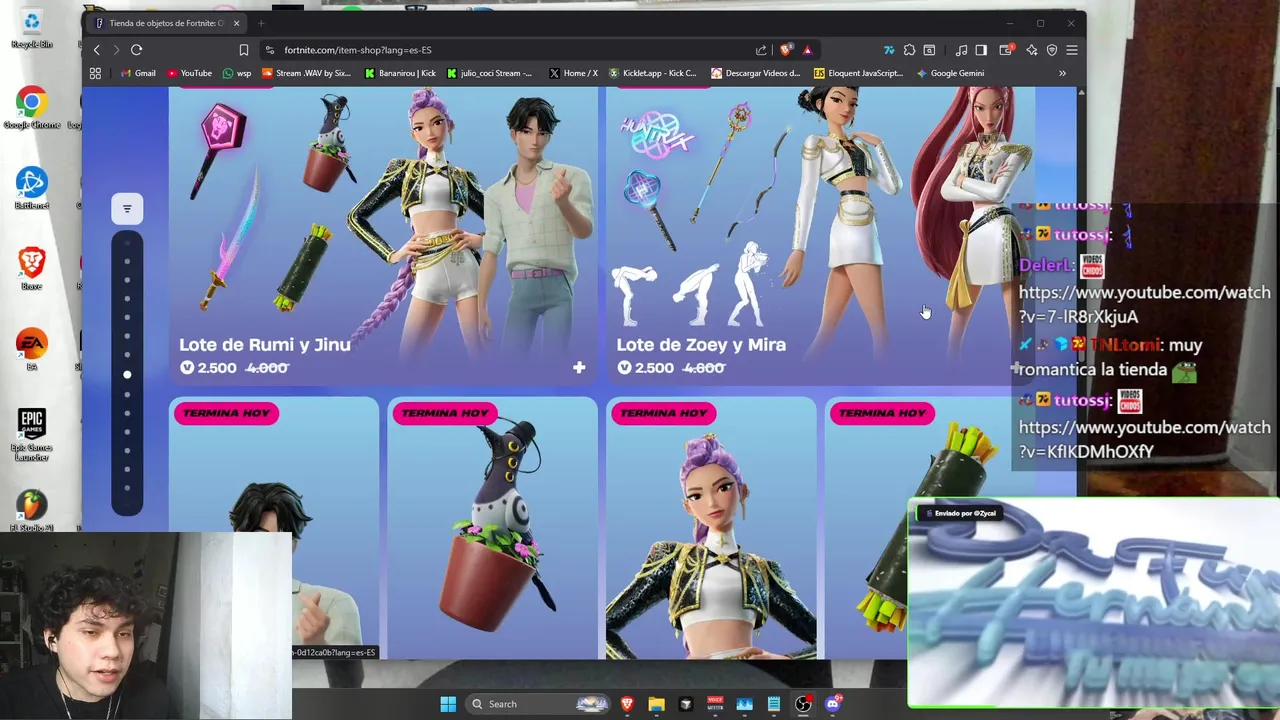Open the Descargar Videos bookmark
Image resolution: width=1280 pixels, height=720 pixels.
pos(755,73)
